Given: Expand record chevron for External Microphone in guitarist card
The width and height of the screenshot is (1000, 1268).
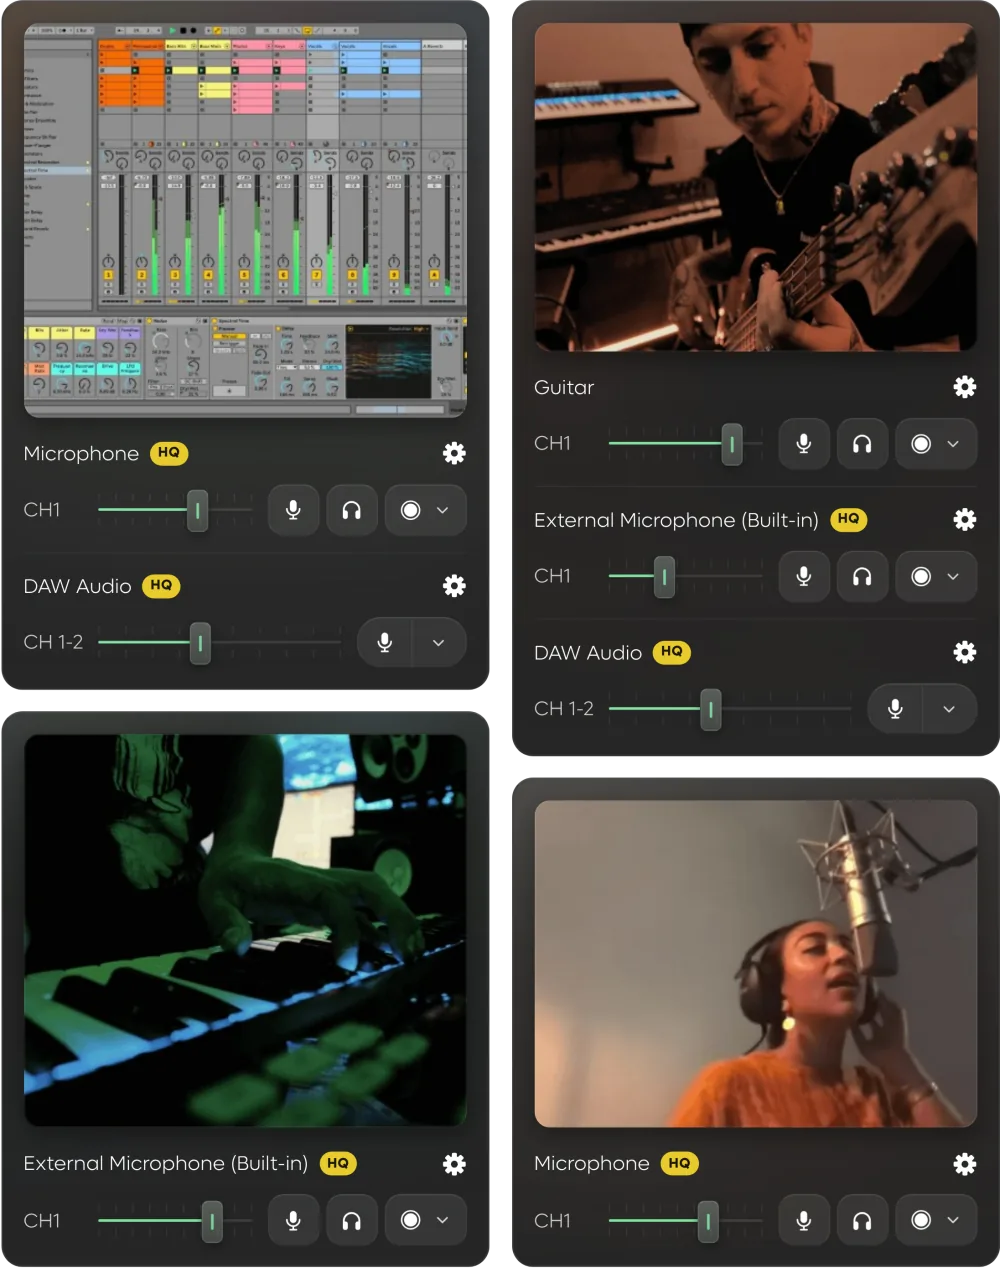Looking at the screenshot, I should [953, 576].
